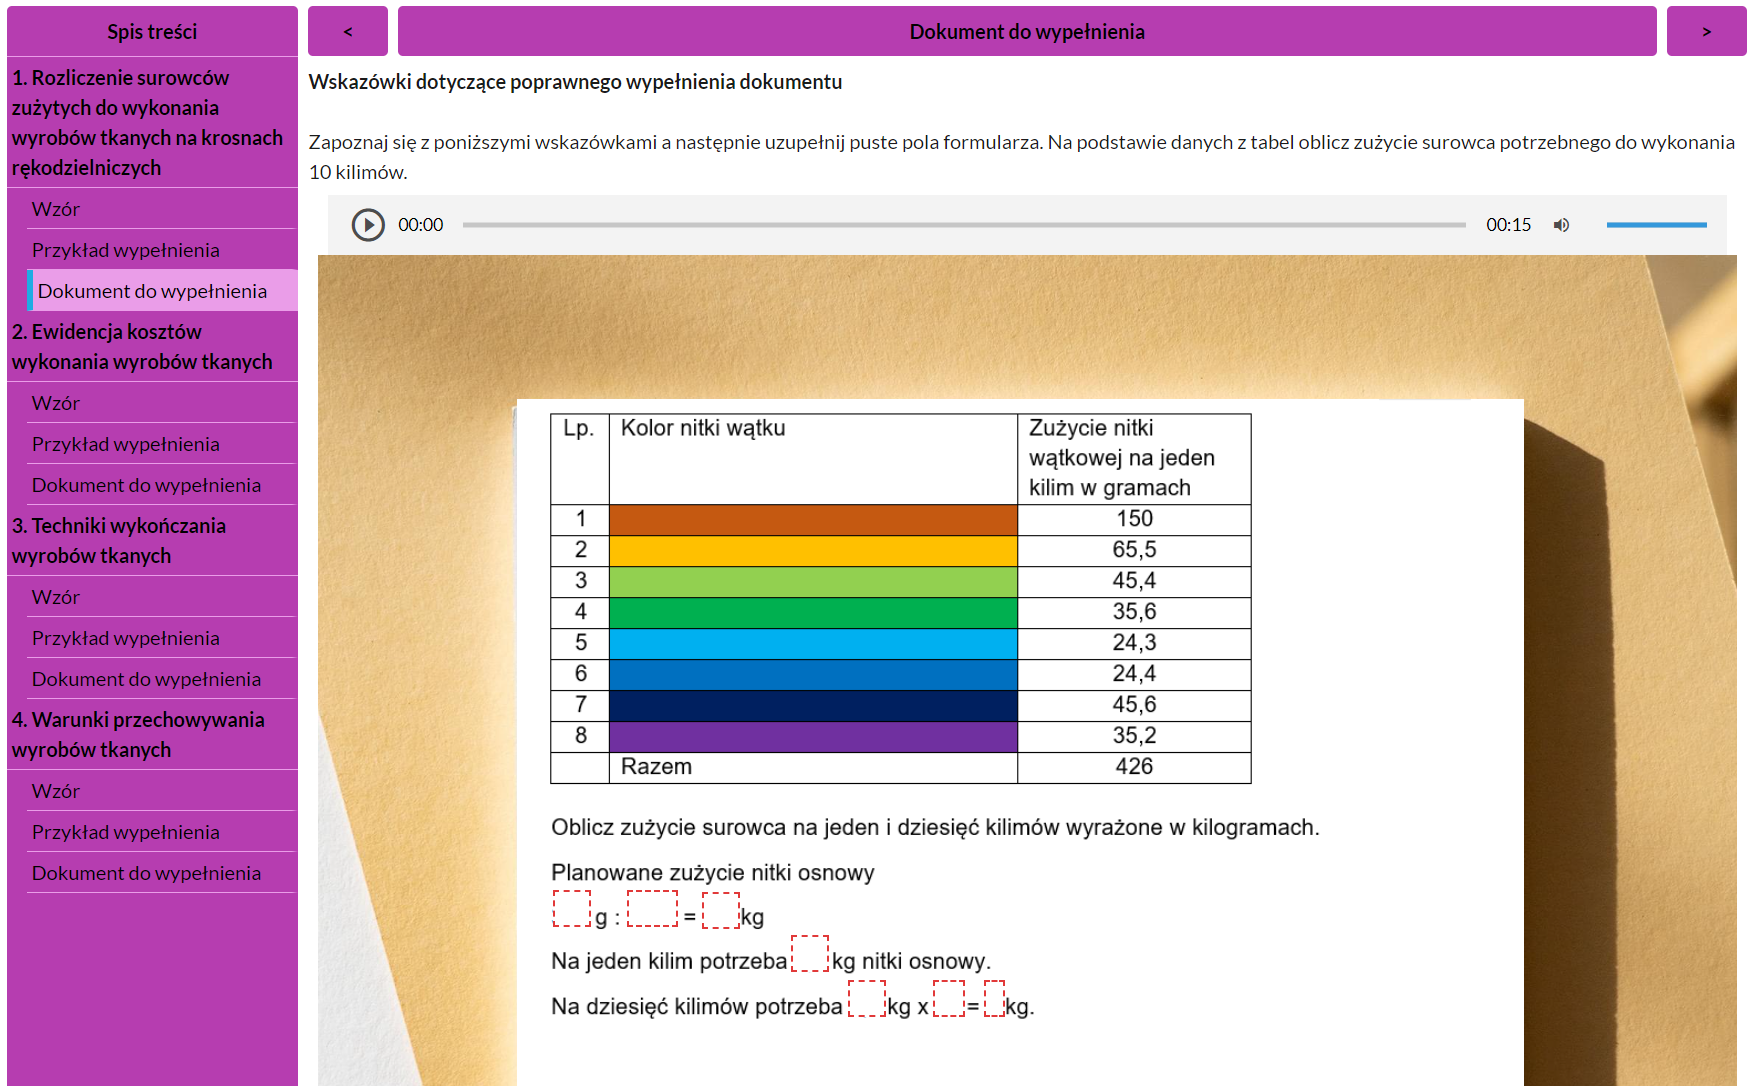Mute the audio player speaker icon
Viewport: 1753px width, 1086px height.
click(1561, 225)
